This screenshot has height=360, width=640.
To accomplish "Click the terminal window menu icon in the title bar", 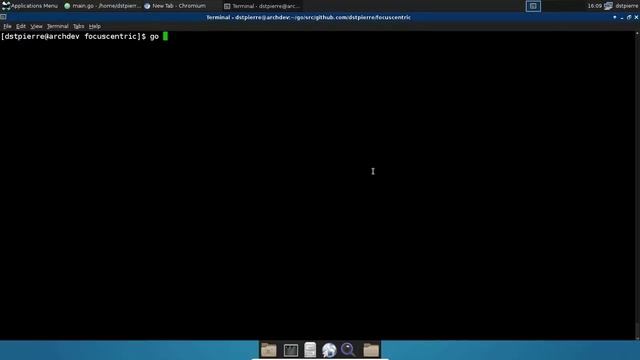I will 3,17.
